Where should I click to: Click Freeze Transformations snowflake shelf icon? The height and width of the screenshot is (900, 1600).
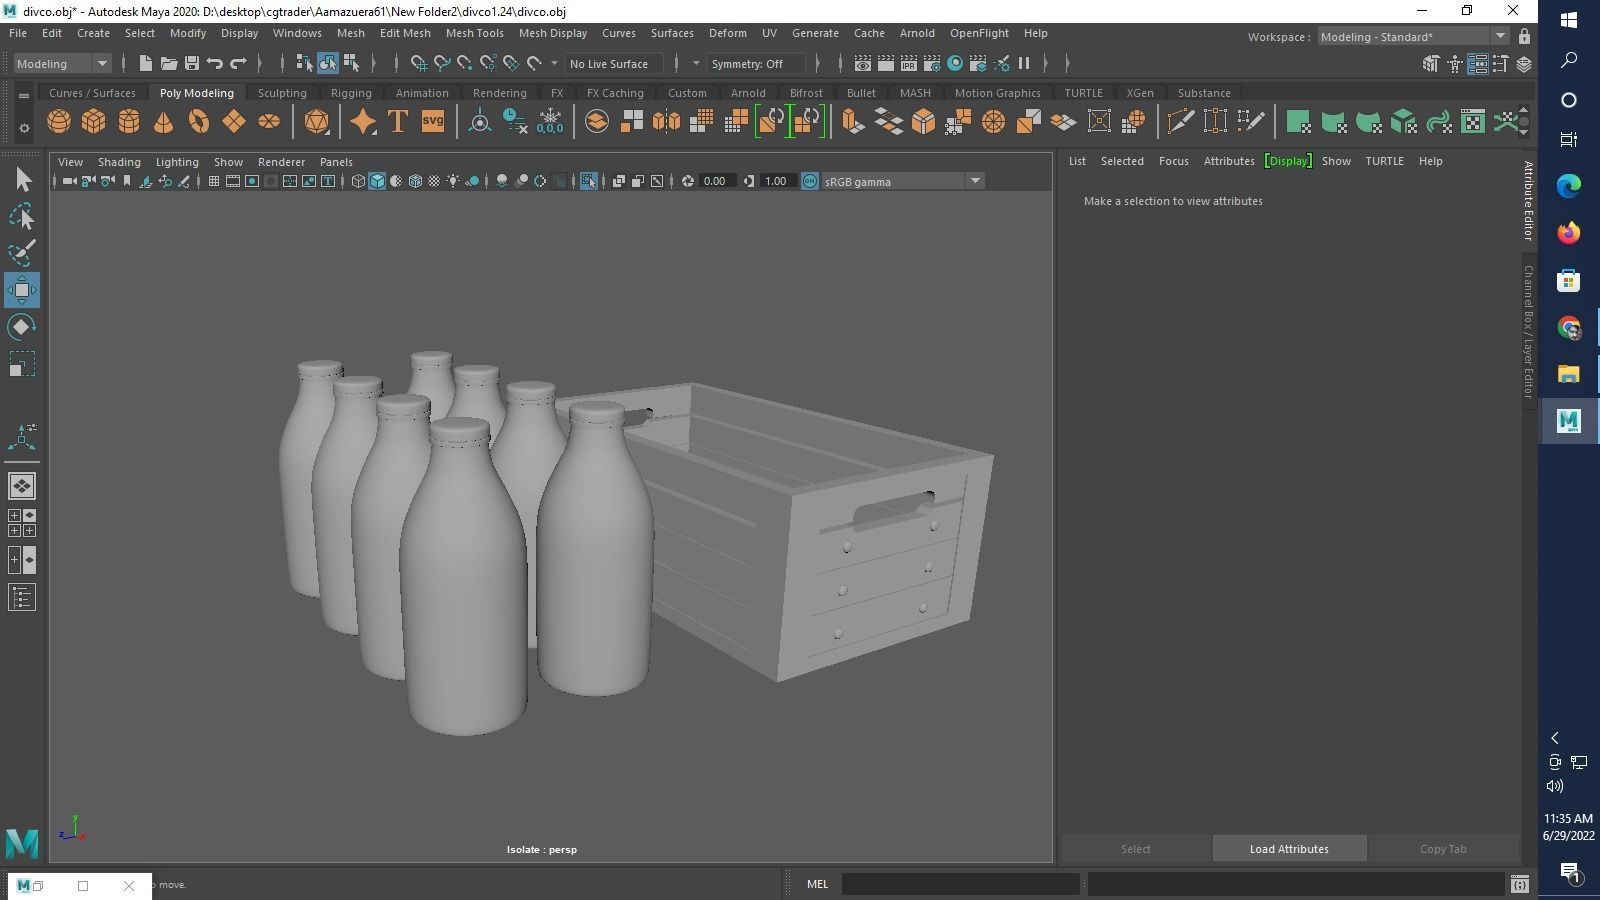click(550, 122)
